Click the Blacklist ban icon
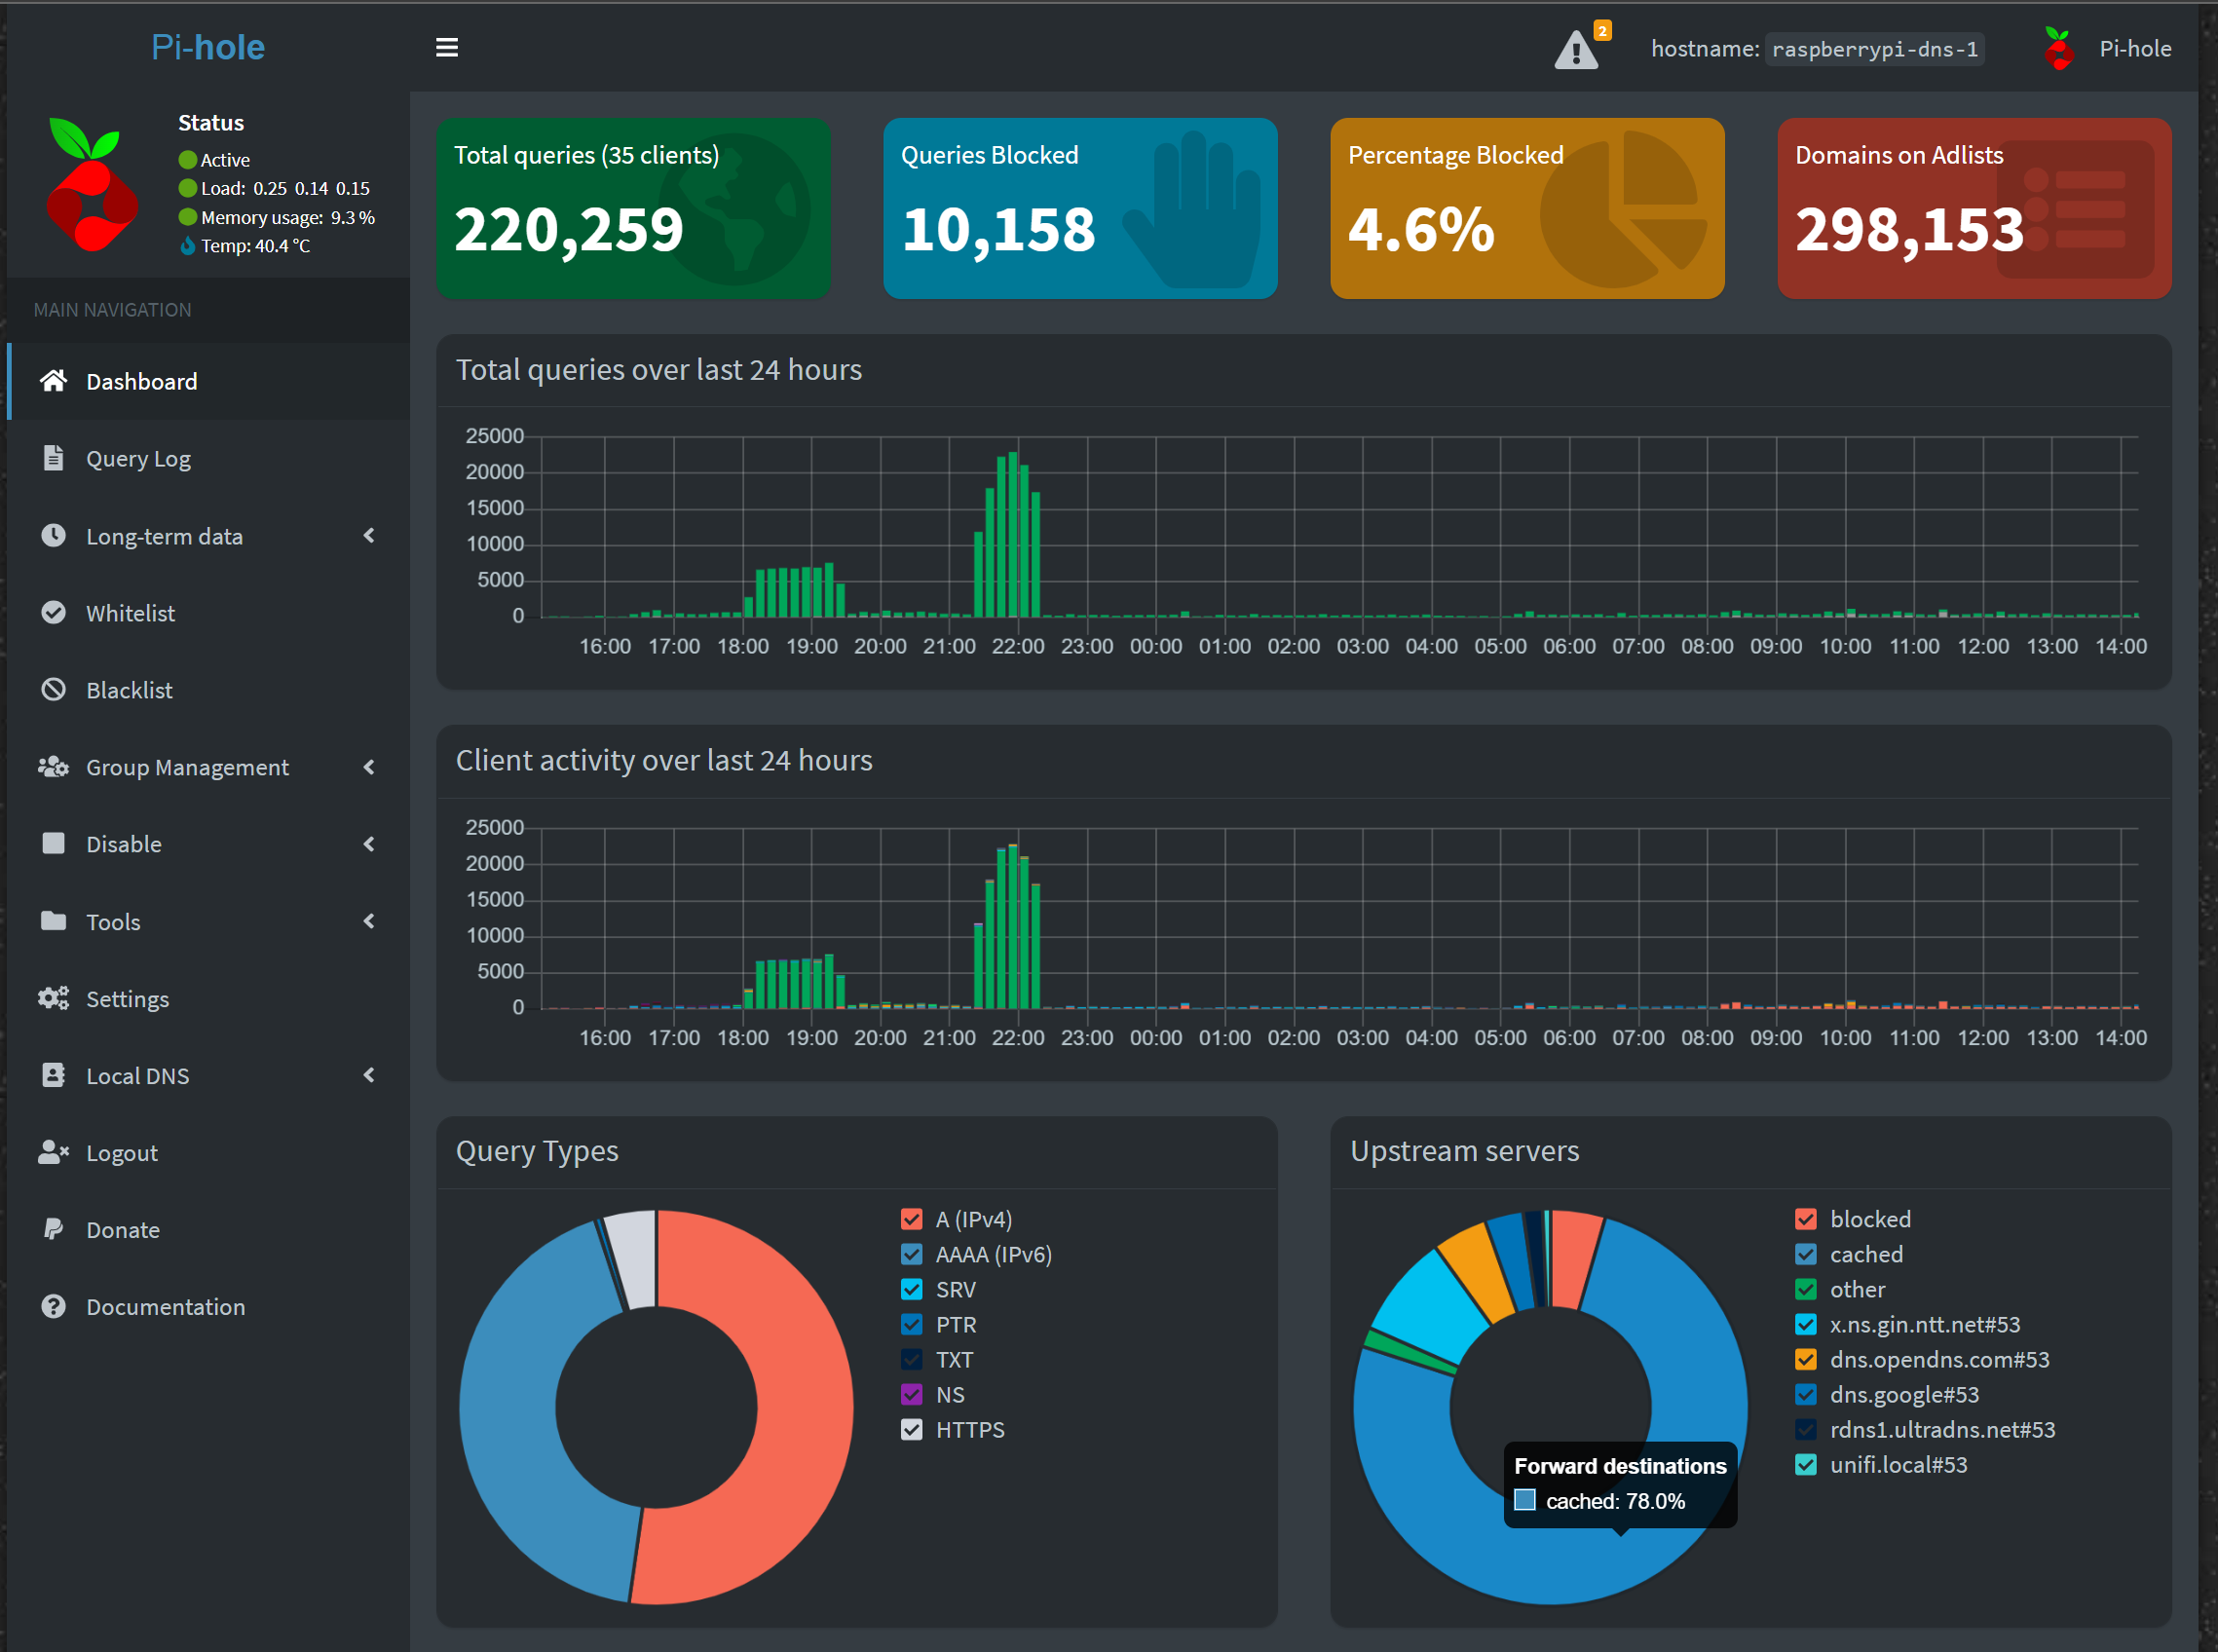Screen dimensions: 2218x1652 click(x=53, y=689)
